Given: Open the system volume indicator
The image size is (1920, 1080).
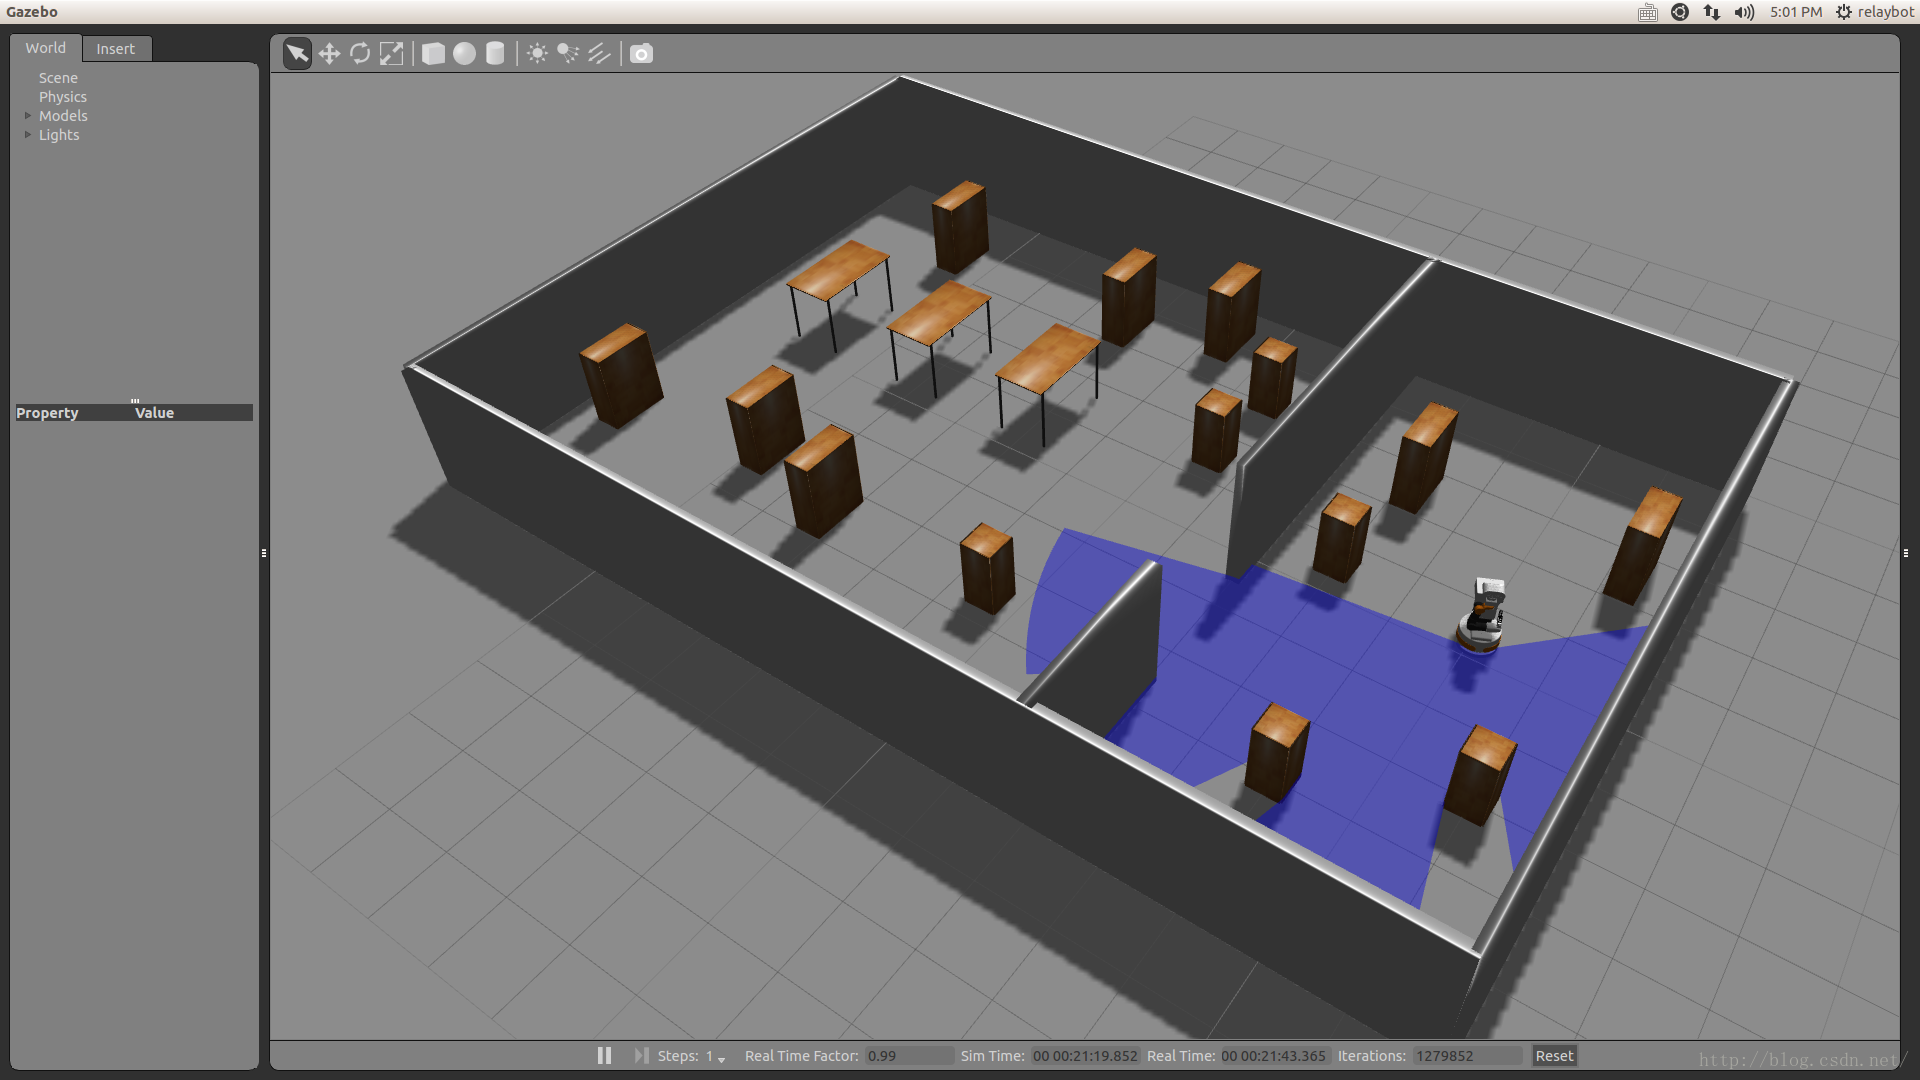Looking at the screenshot, I should [1744, 12].
